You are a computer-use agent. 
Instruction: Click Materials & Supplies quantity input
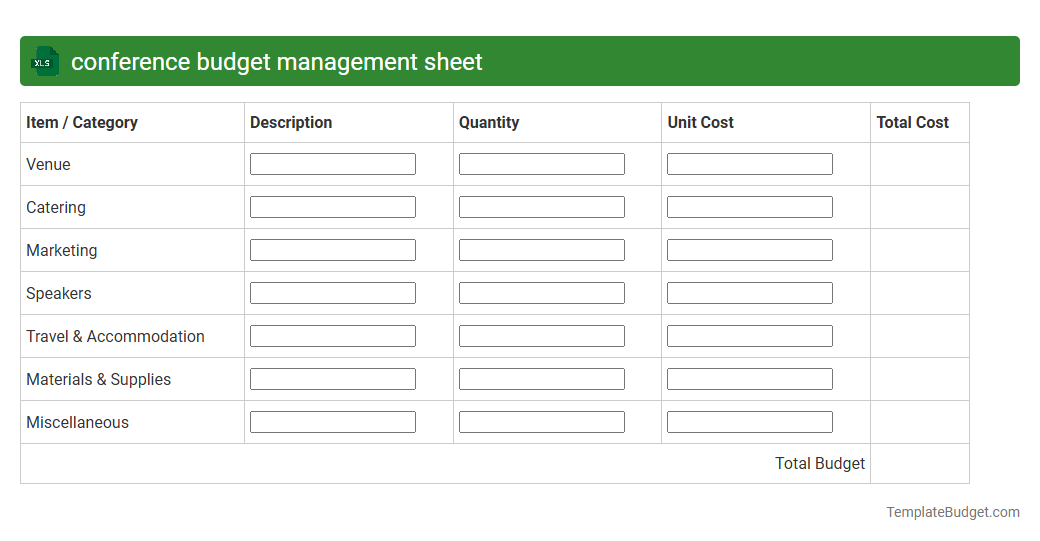(542, 379)
